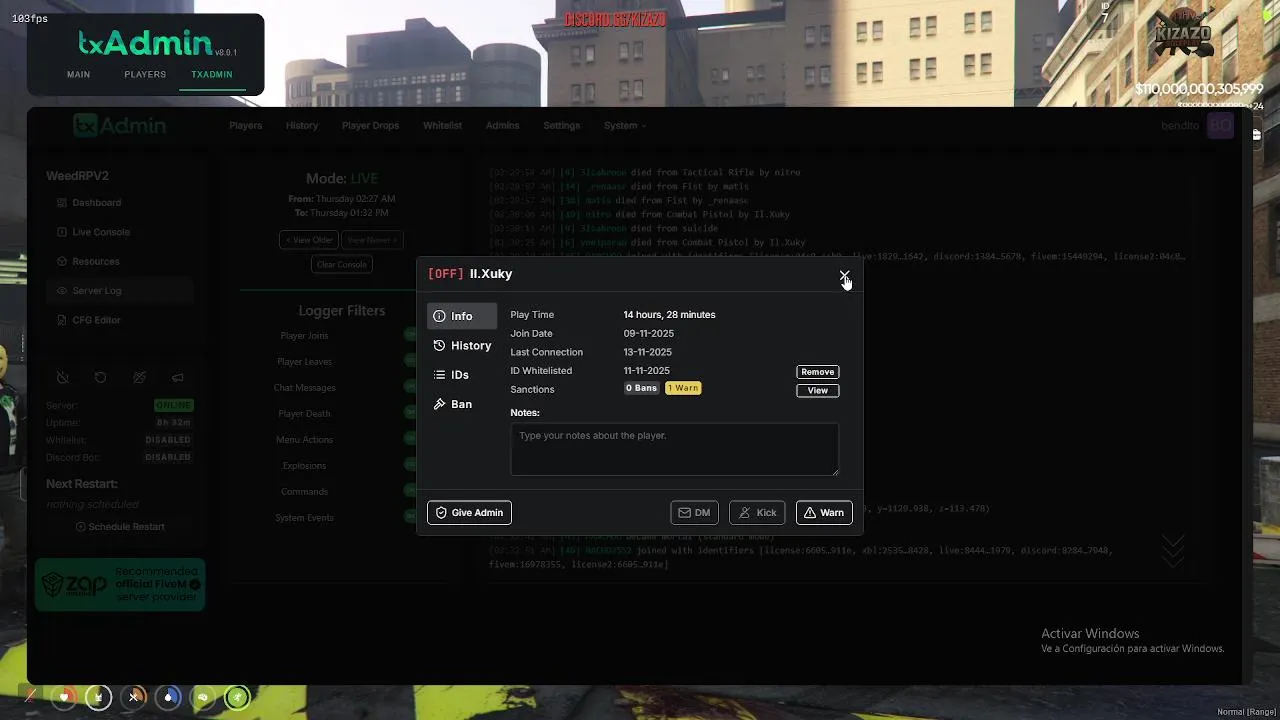Expand the System dropdown menu
Viewport: 1280px width, 720px height.
click(624, 126)
